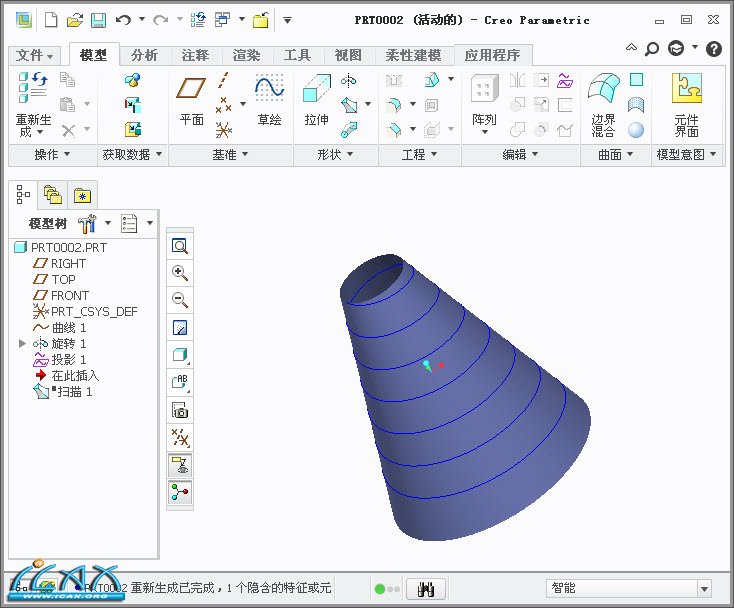
Task: Click the 阵列 (Pattern) tool icon
Action: pyautogui.click(x=484, y=92)
